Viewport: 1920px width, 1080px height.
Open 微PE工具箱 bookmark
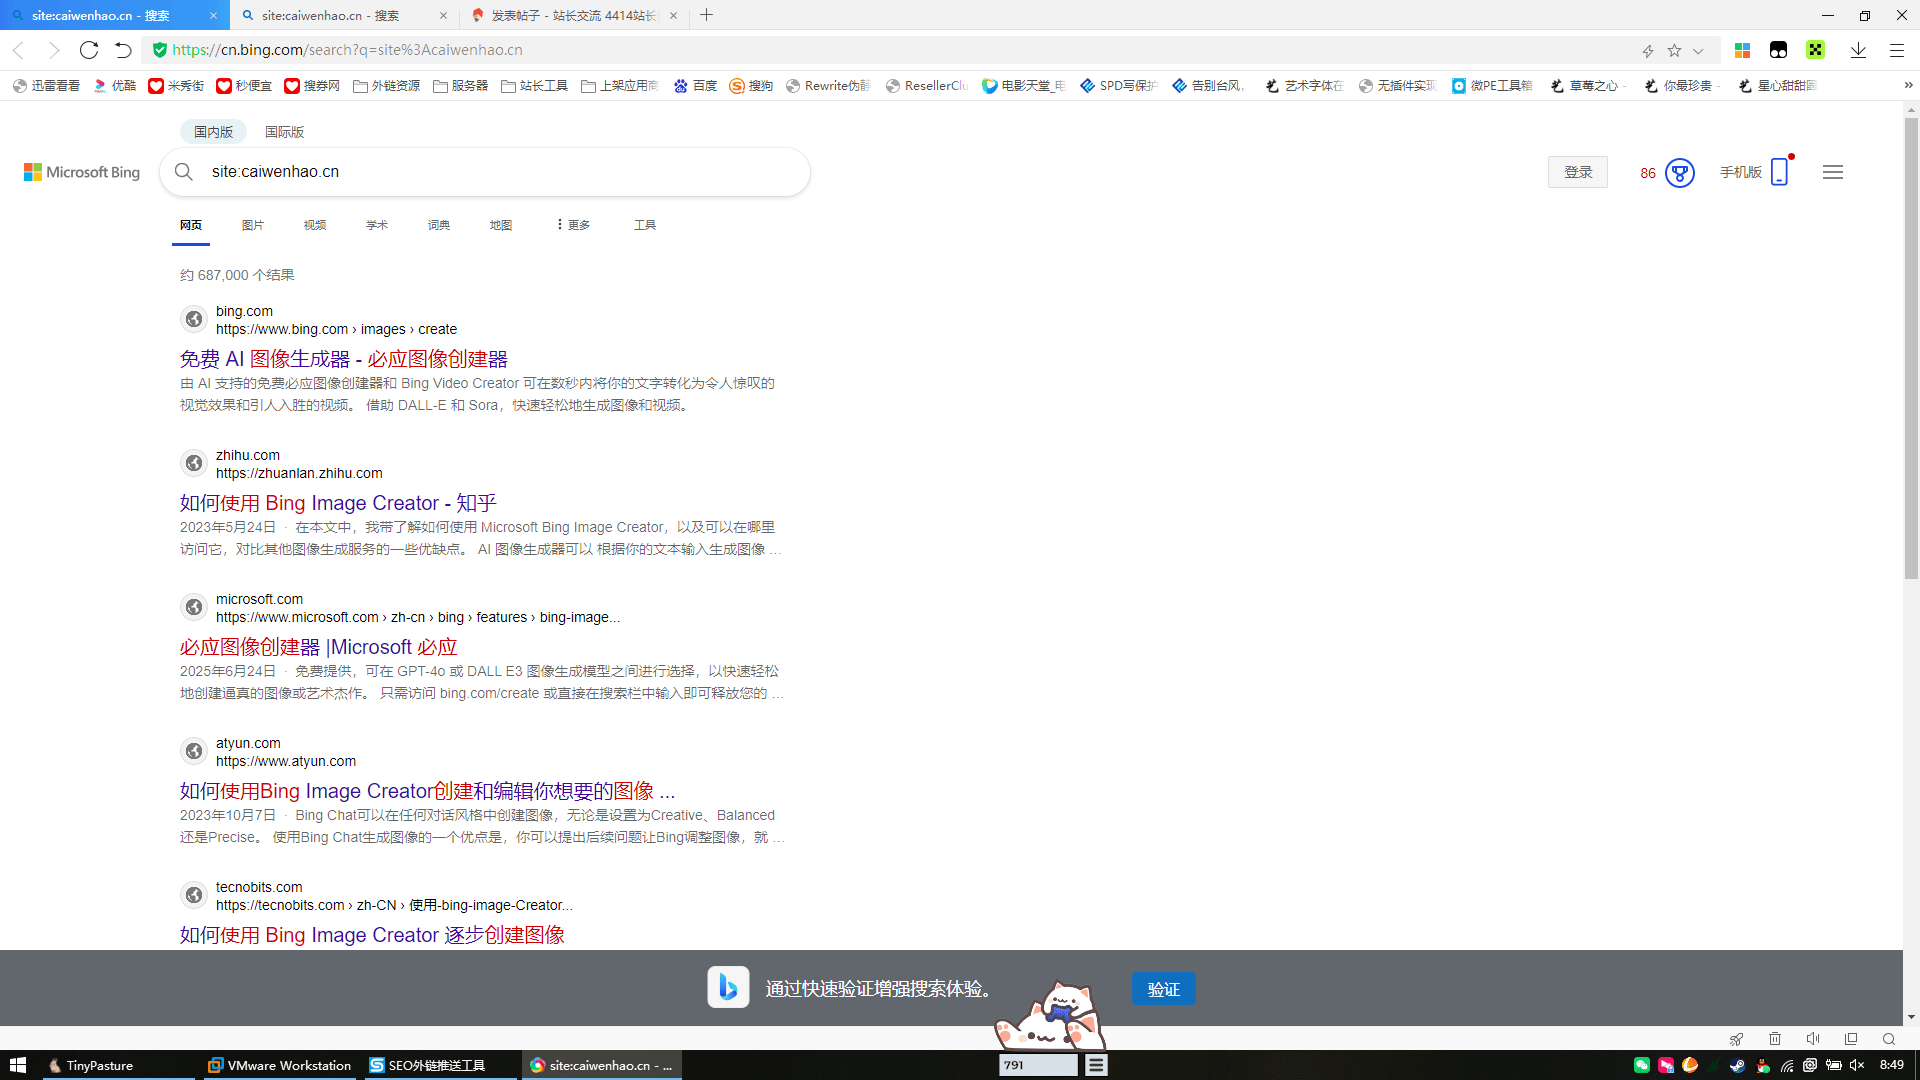(x=1492, y=86)
